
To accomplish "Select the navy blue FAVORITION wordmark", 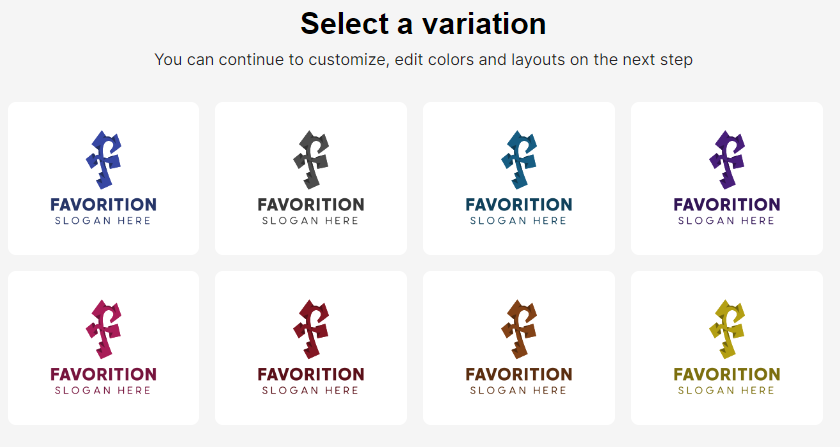I will click(x=103, y=204).
